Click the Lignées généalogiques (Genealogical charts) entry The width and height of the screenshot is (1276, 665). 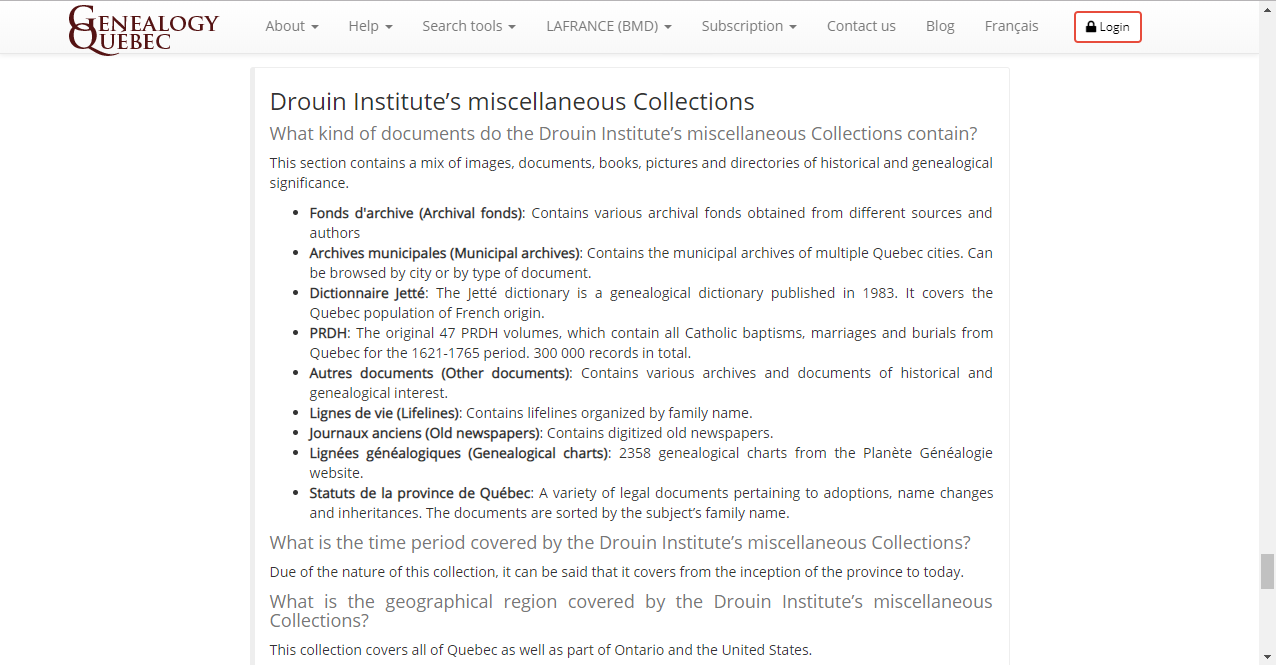(x=459, y=453)
